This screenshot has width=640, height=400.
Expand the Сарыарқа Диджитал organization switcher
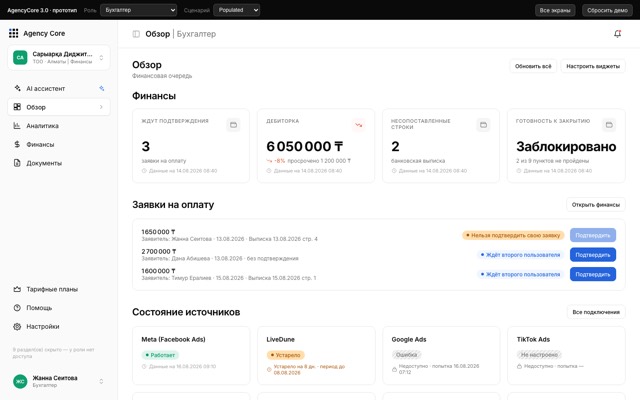[59, 58]
